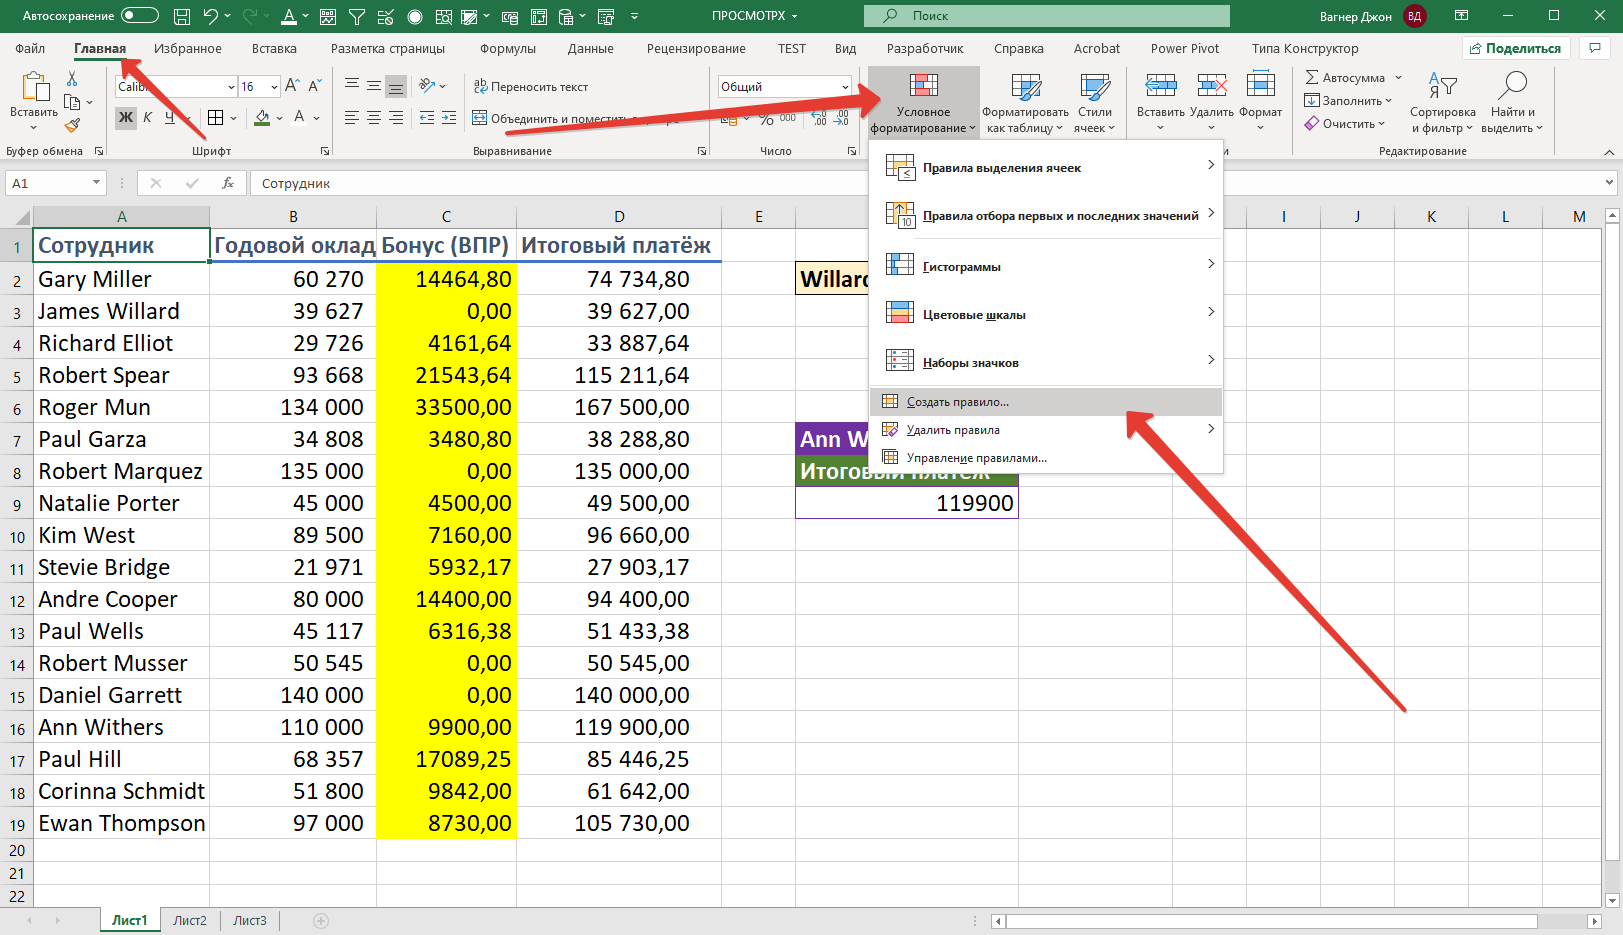The image size is (1623, 935).
Task: Click the Increase font size icon
Action: (x=292, y=87)
